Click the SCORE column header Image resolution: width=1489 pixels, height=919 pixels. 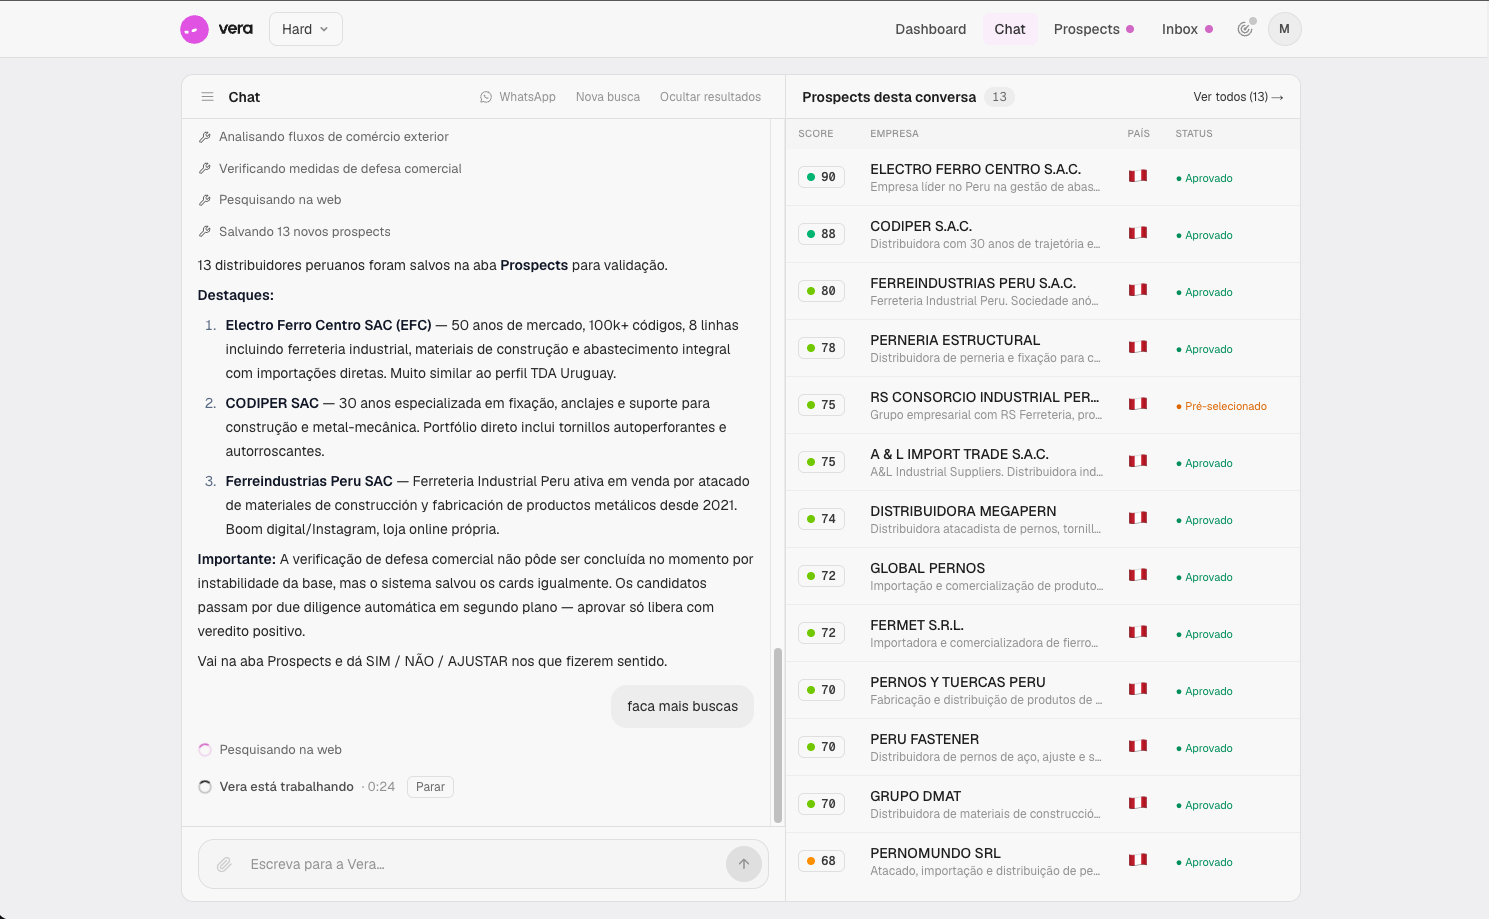[x=816, y=133]
